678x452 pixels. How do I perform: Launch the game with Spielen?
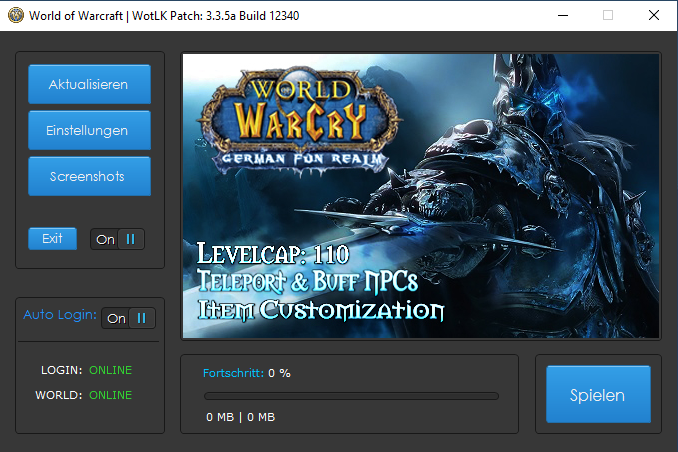click(598, 394)
